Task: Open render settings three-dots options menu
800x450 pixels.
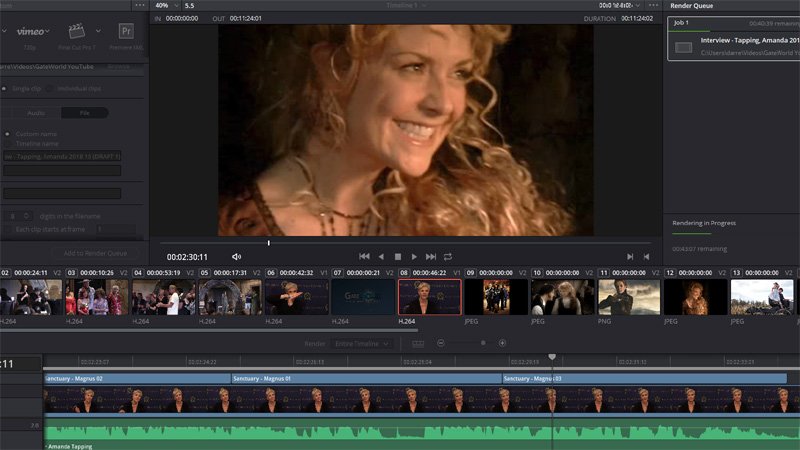Action: [x=140, y=5]
